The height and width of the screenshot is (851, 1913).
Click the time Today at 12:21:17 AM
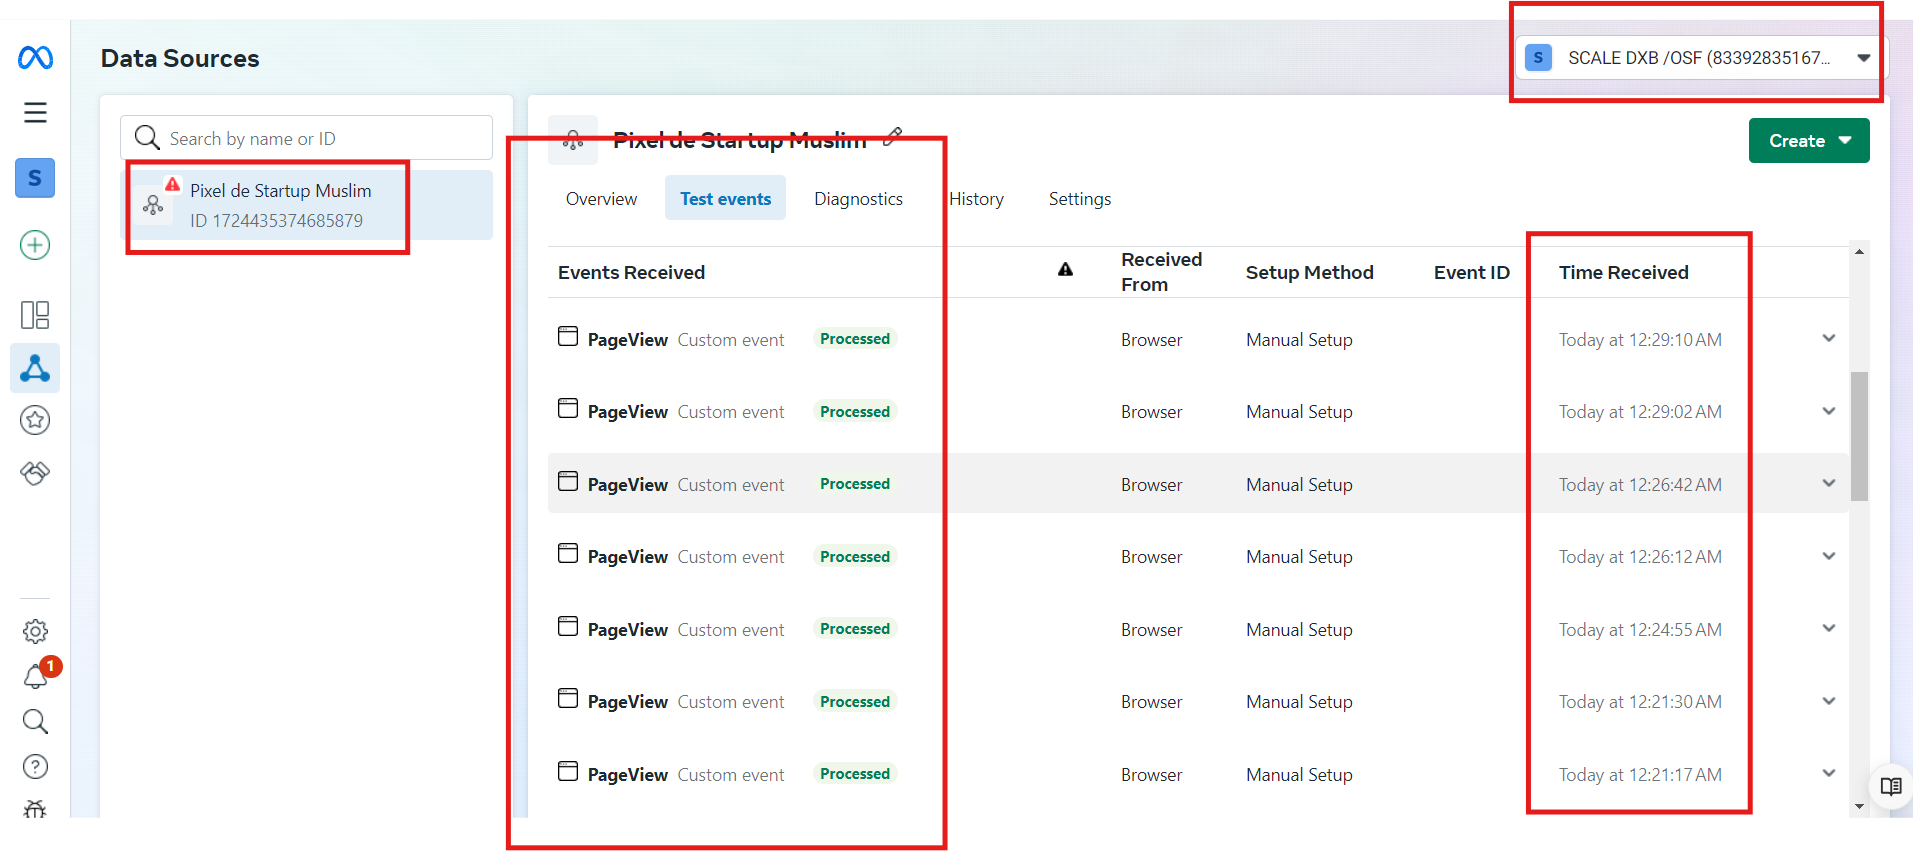click(x=1640, y=775)
